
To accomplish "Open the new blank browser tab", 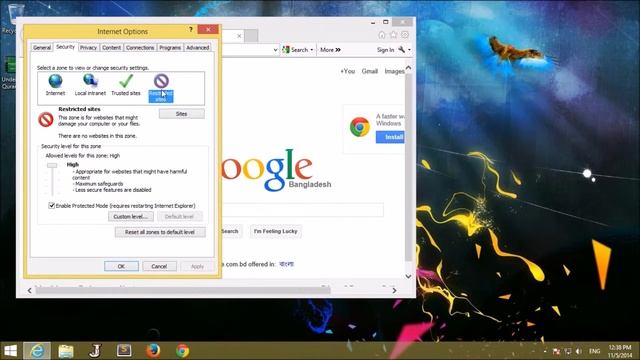I will tap(251, 36).
